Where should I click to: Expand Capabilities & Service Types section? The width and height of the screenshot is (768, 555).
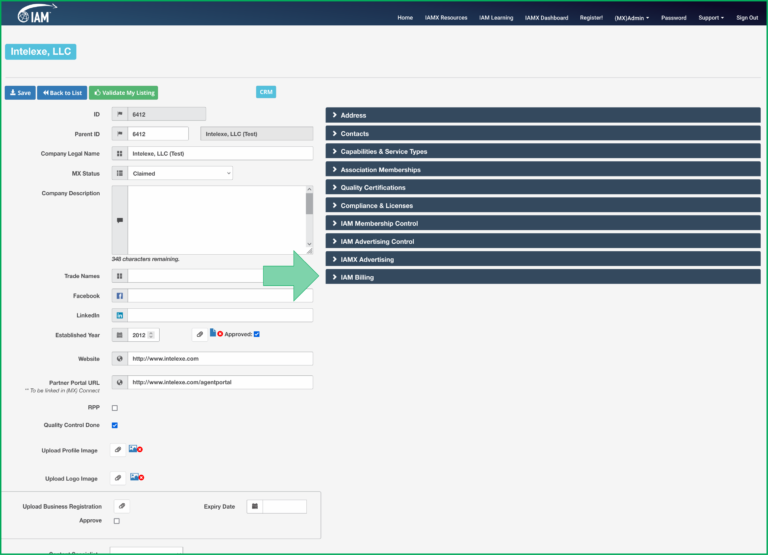tap(543, 151)
